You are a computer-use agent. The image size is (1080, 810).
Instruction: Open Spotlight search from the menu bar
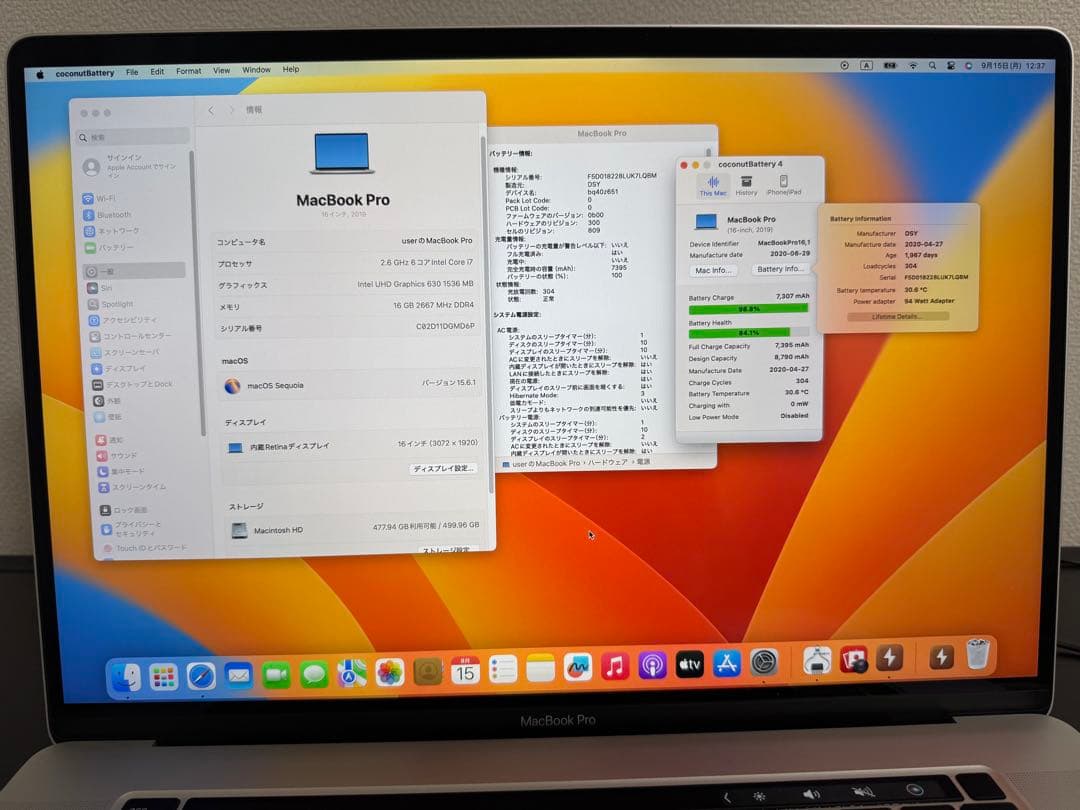tap(932, 65)
